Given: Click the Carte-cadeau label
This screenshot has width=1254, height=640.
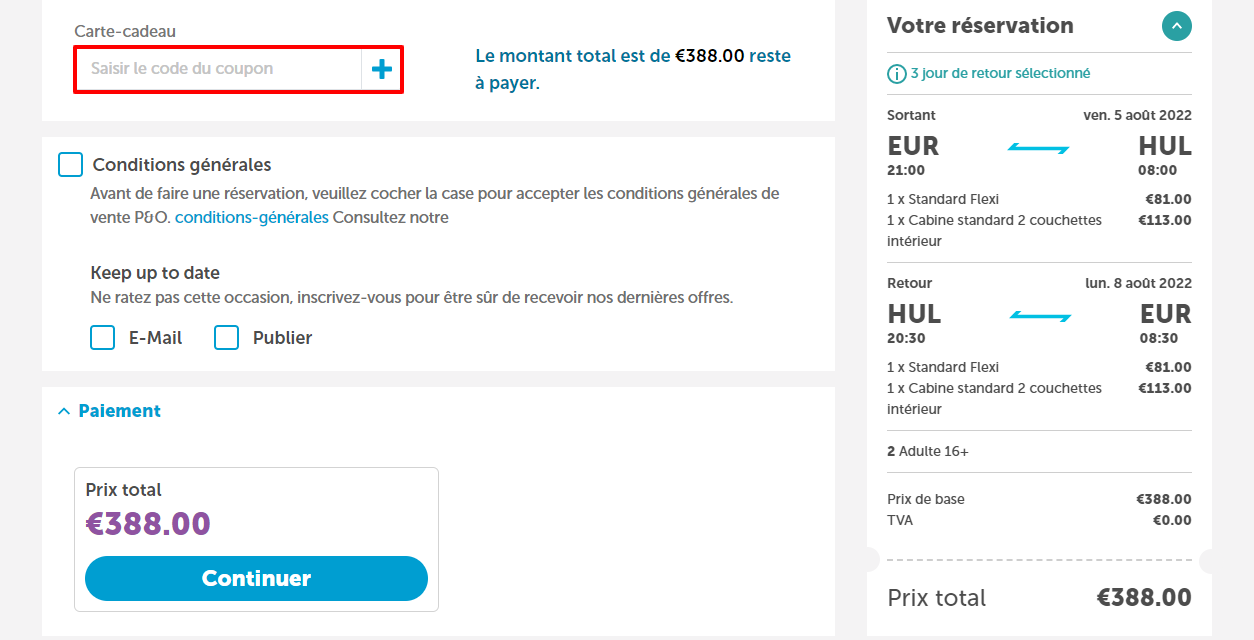Looking at the screenshot, I should click(x=125, y=32).
